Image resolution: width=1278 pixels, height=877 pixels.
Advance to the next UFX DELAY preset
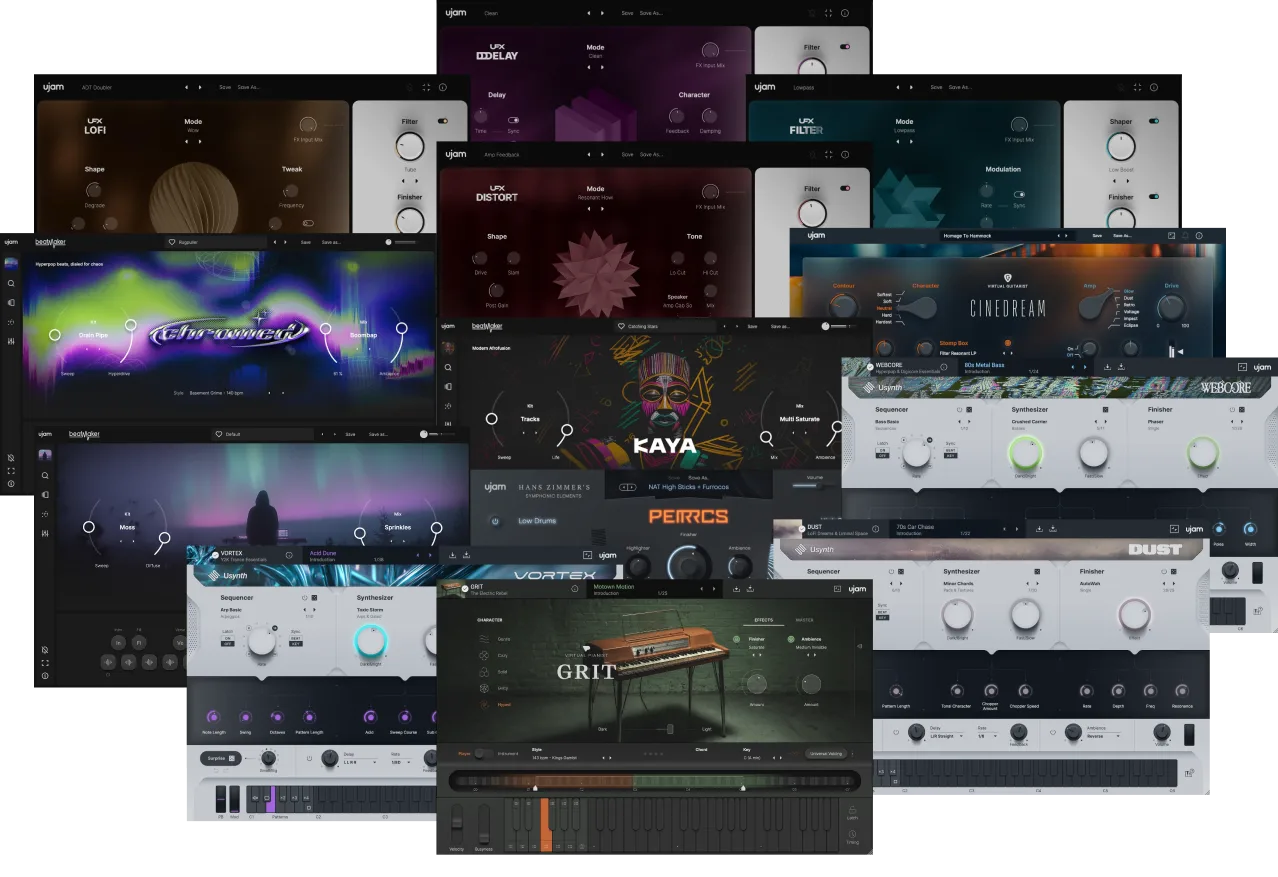pyautogui.click(x=602, y=13)
